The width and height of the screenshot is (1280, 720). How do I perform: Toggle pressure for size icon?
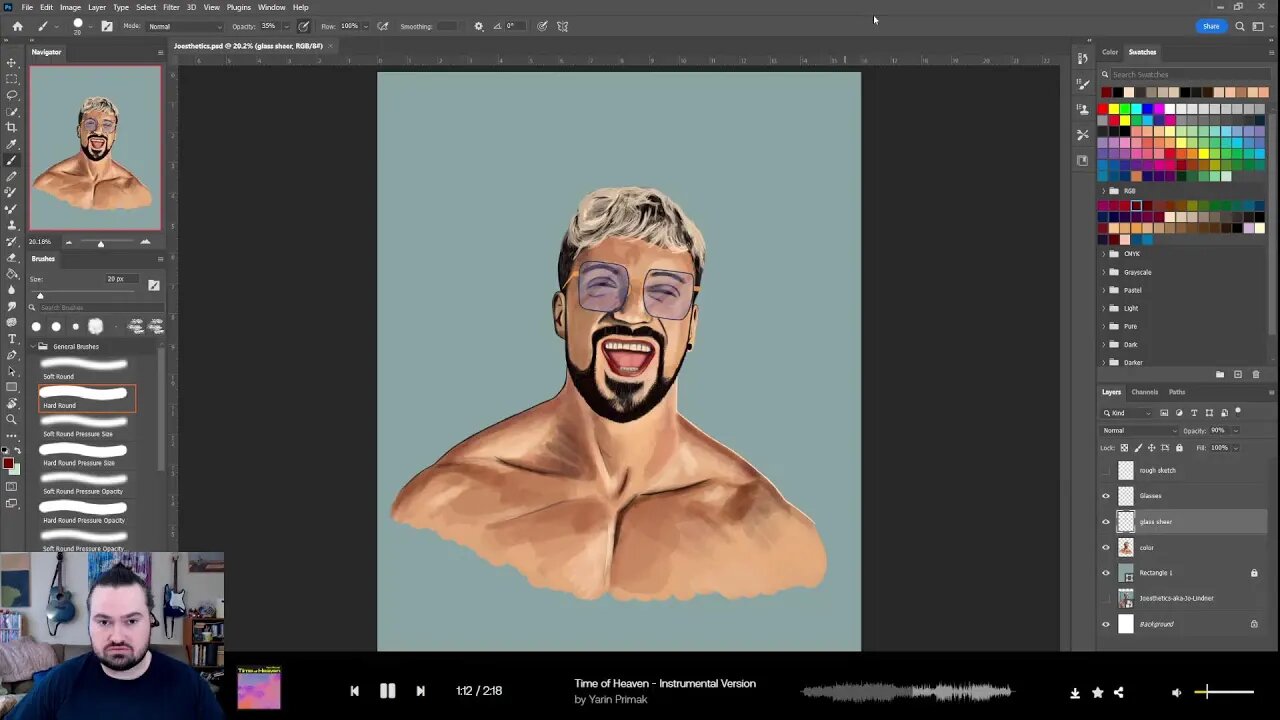[x=542, y=26]
